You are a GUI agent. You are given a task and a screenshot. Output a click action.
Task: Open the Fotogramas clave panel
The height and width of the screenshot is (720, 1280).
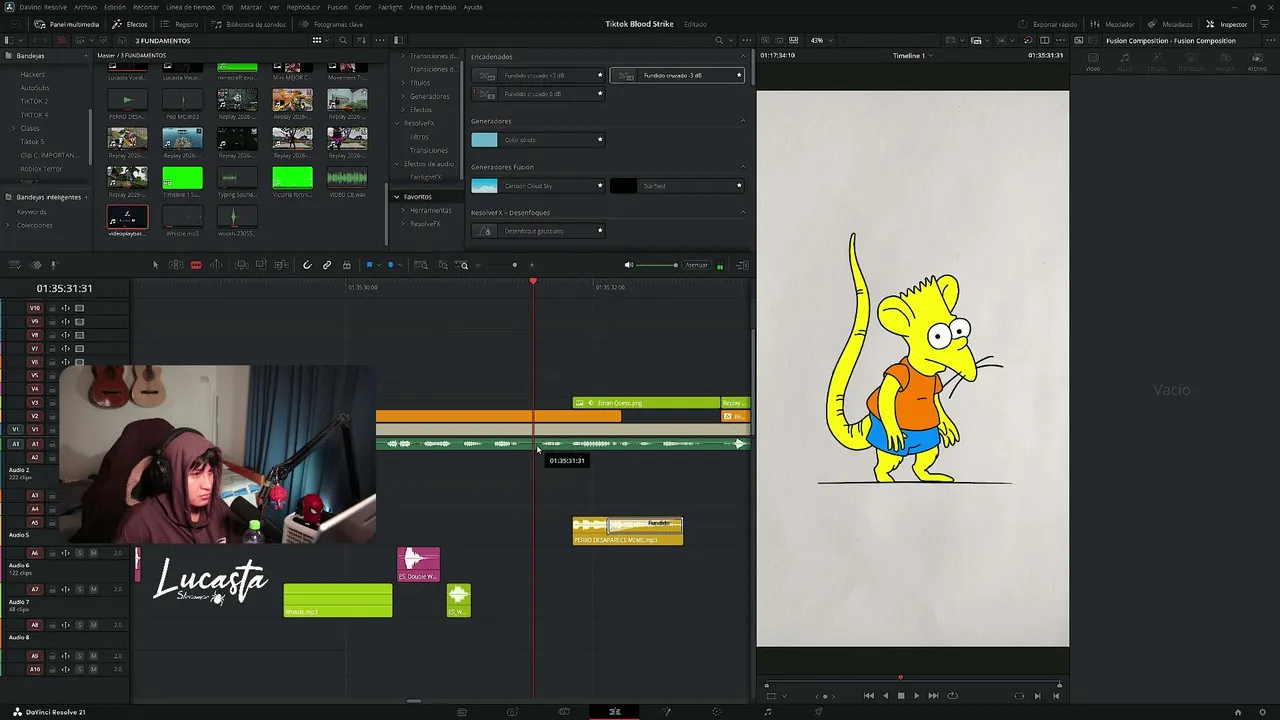coord(332,24)
